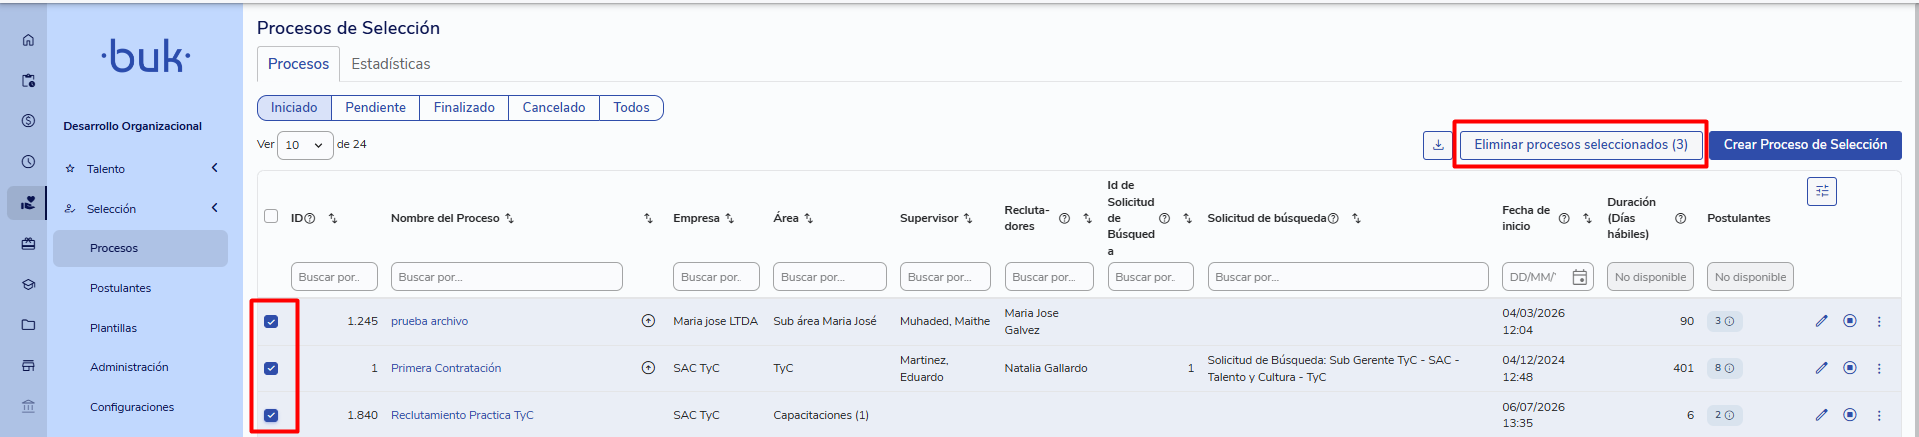Click Eliminar procesos seleccionados (3) button
The height and width of the screenshot is (437, 1919).
click(1581, 145)
